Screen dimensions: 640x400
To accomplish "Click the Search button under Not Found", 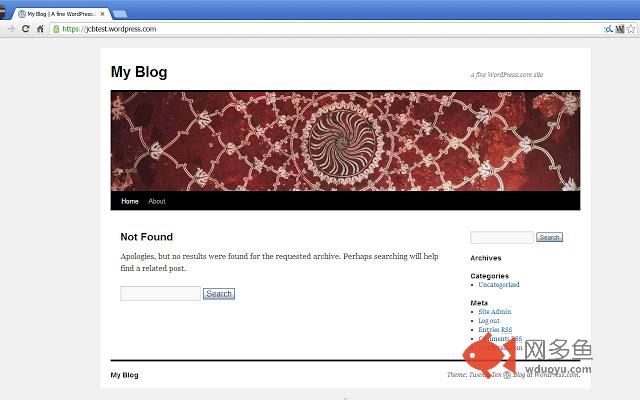I will (219, 293).
